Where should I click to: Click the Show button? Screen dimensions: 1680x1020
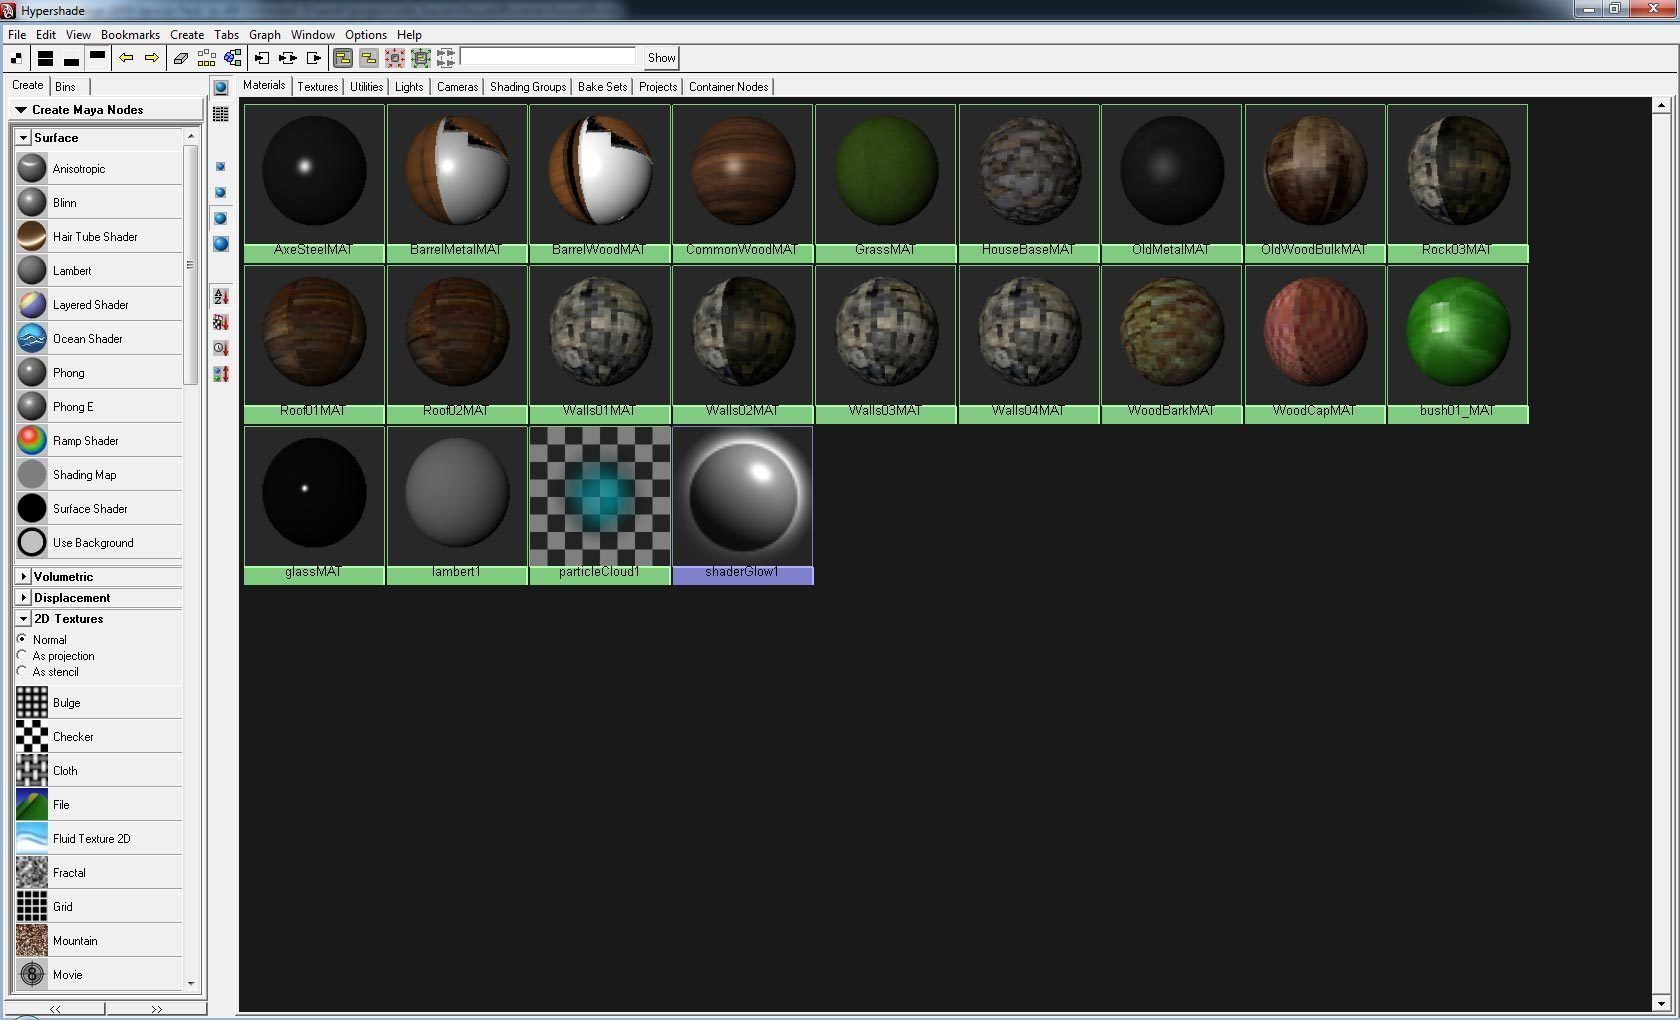point(661,58)
